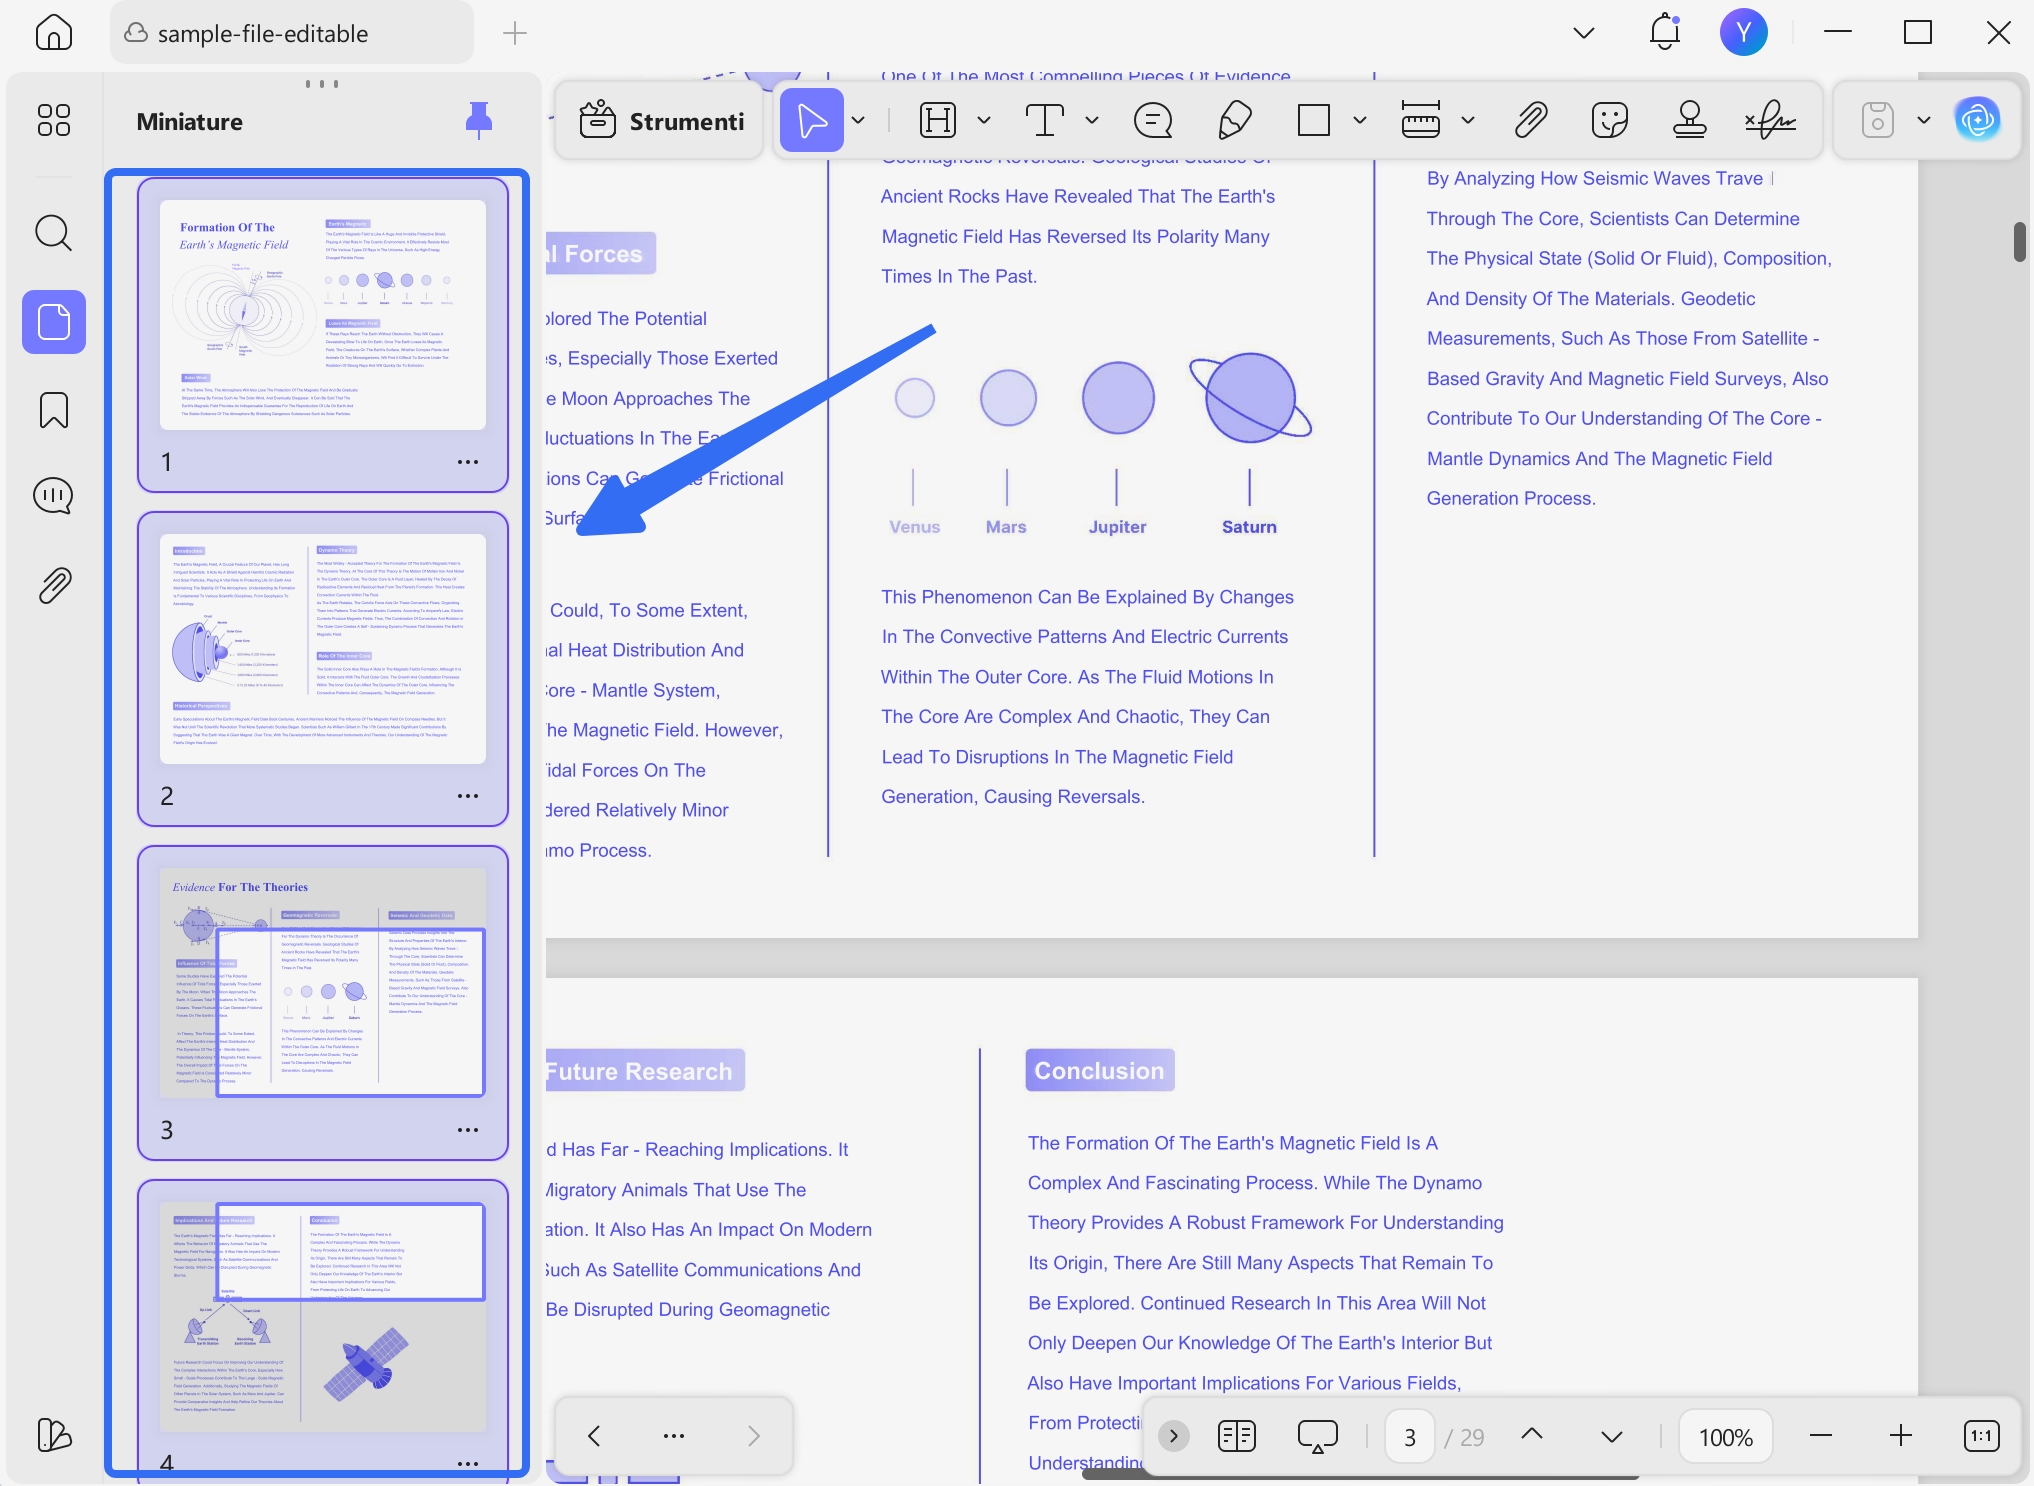Open the Strumenti menu
This screenshot has width=2034, height=1486.
coord(663,121)
